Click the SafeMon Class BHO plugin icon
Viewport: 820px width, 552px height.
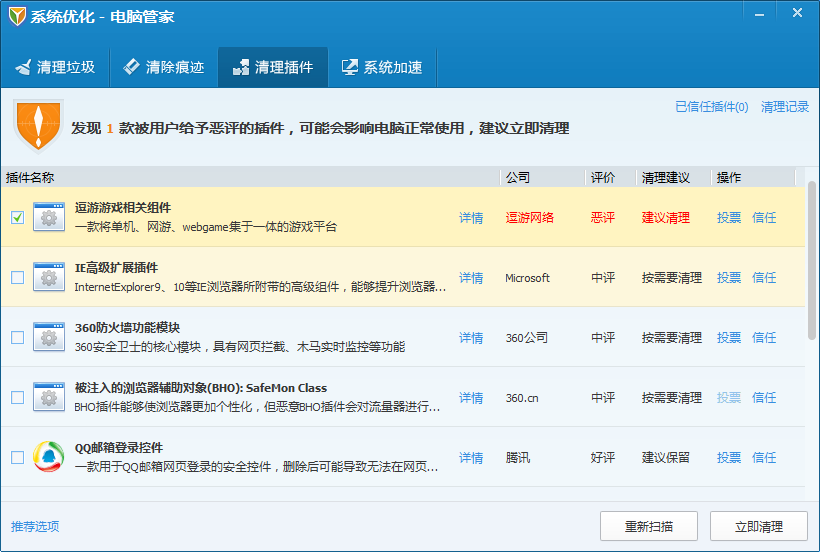pyautogui.click(x=49, y=397)
